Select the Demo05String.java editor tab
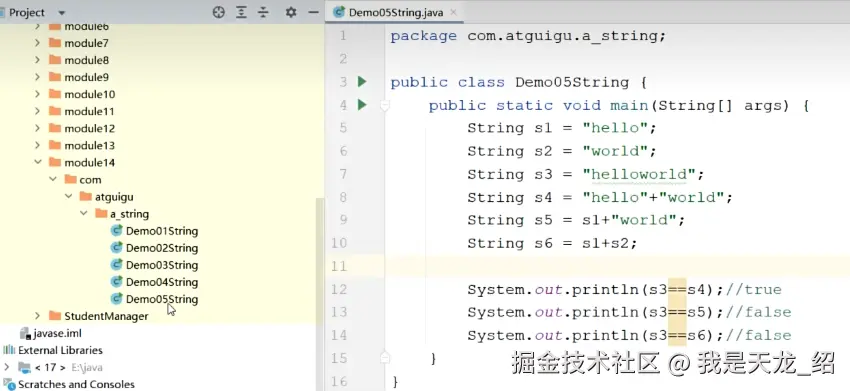 [395, 12]
